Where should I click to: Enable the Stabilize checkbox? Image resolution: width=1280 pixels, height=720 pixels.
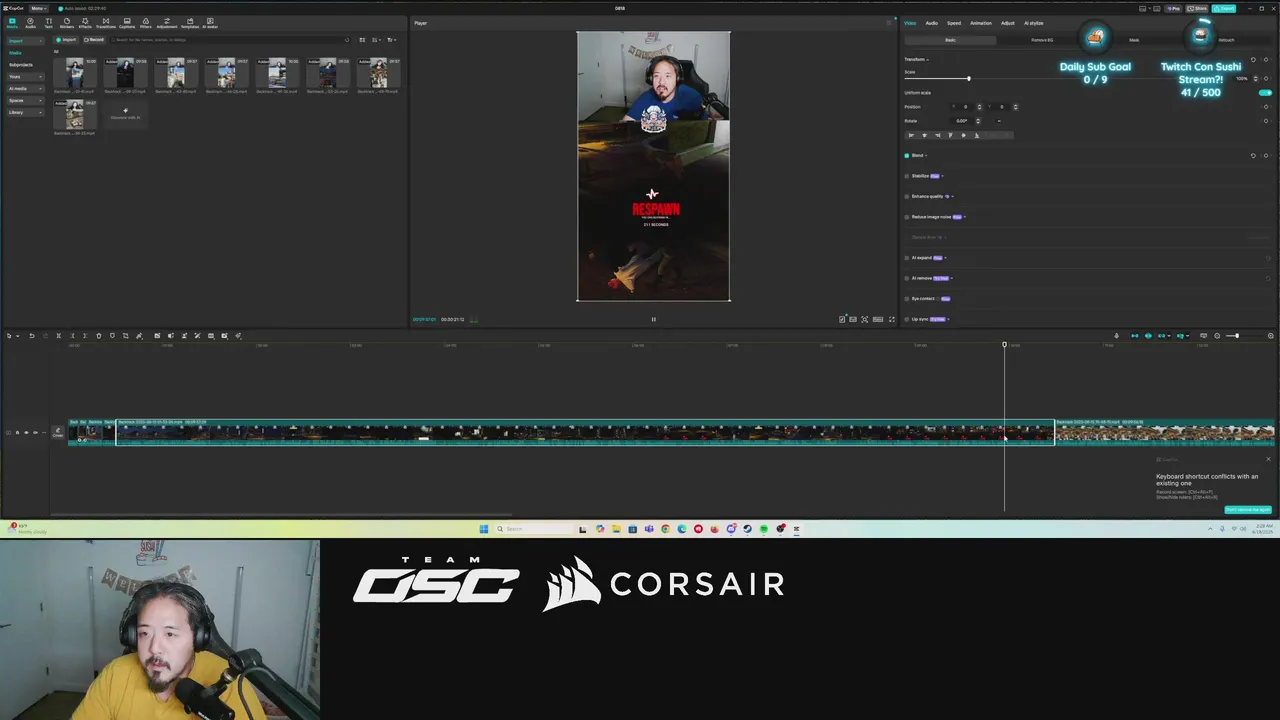point(907,176)
